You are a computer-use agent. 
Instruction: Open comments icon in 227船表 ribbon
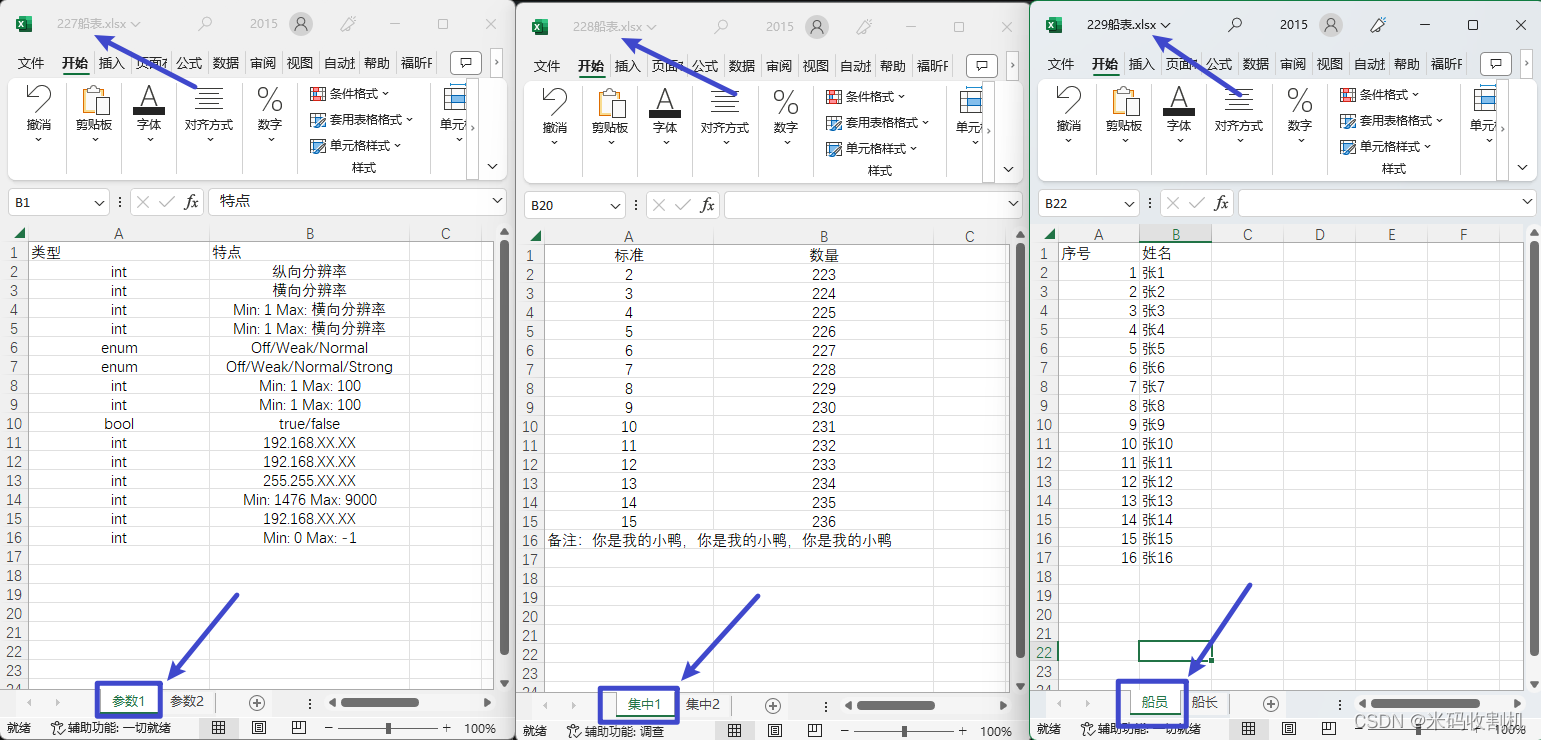point(466,63)
